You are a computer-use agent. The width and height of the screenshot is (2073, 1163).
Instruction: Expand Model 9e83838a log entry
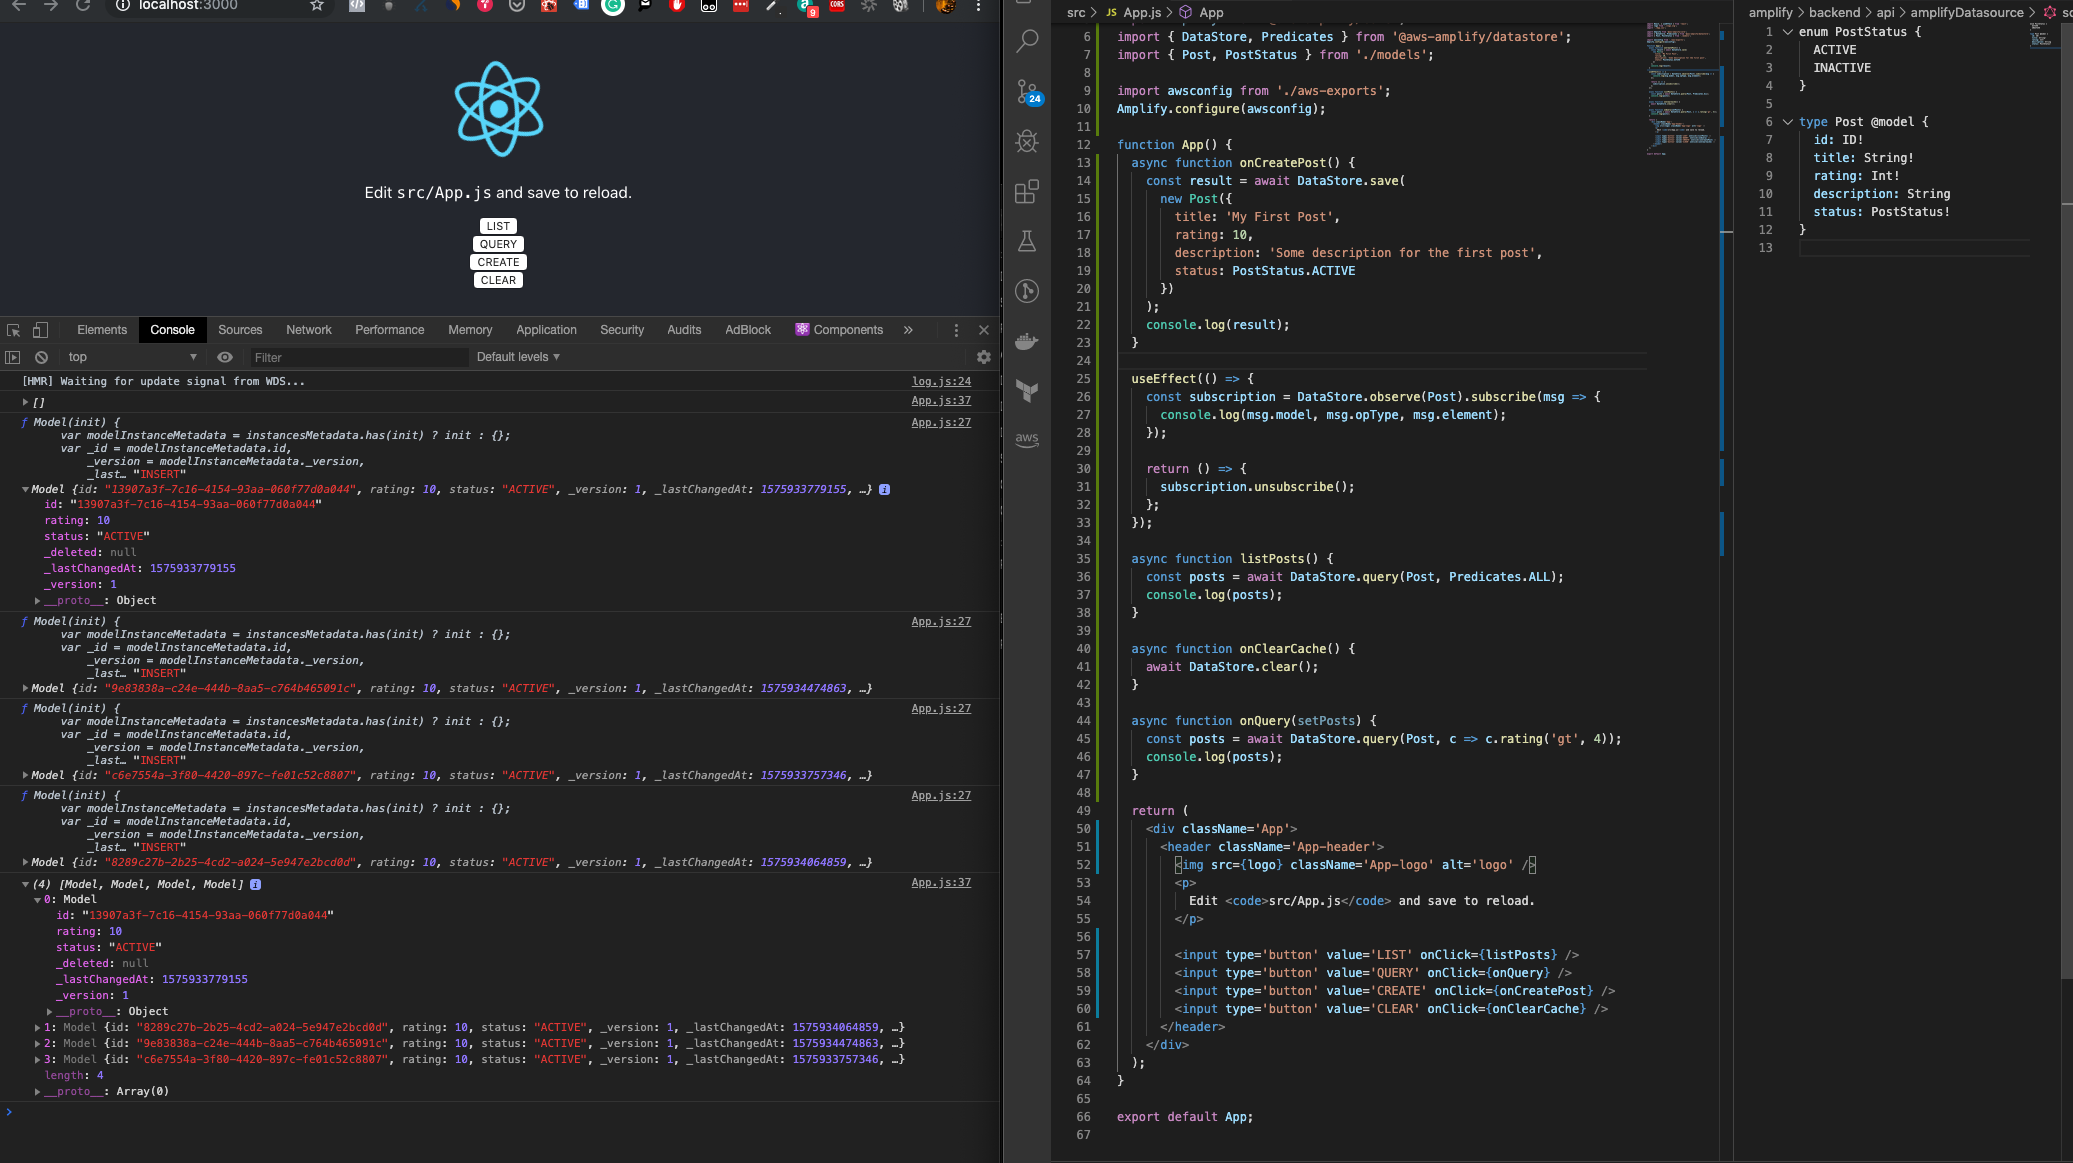click(26, 688)
